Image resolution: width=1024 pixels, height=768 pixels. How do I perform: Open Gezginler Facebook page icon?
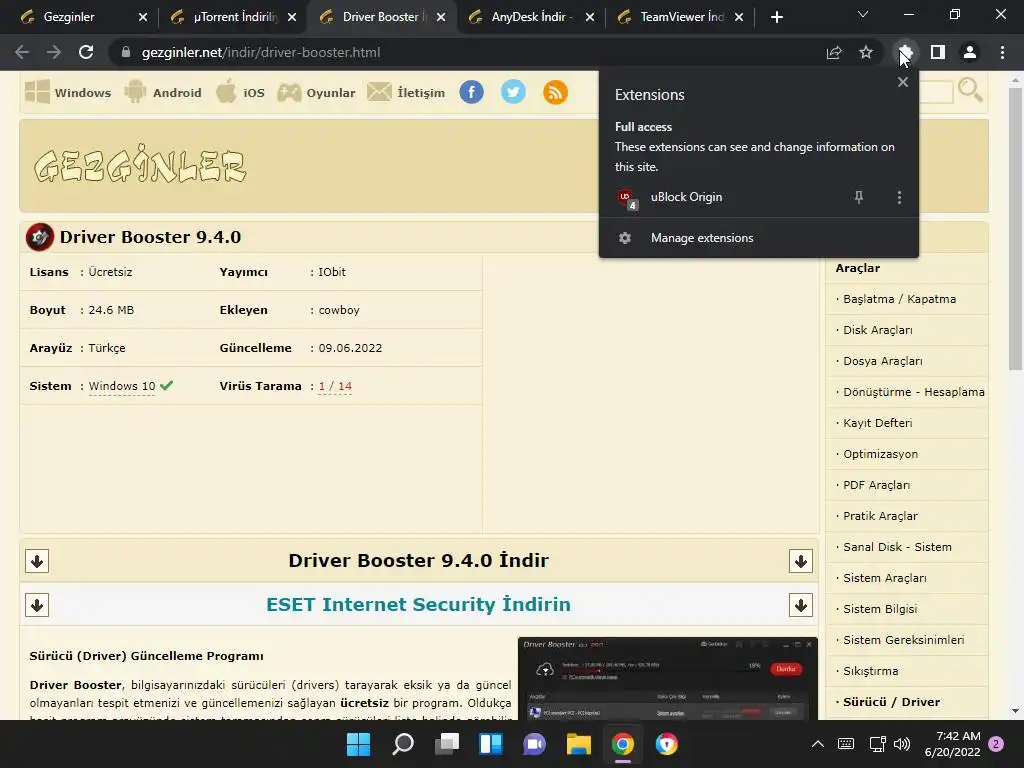pyautogui.click(x=472, y=92)
